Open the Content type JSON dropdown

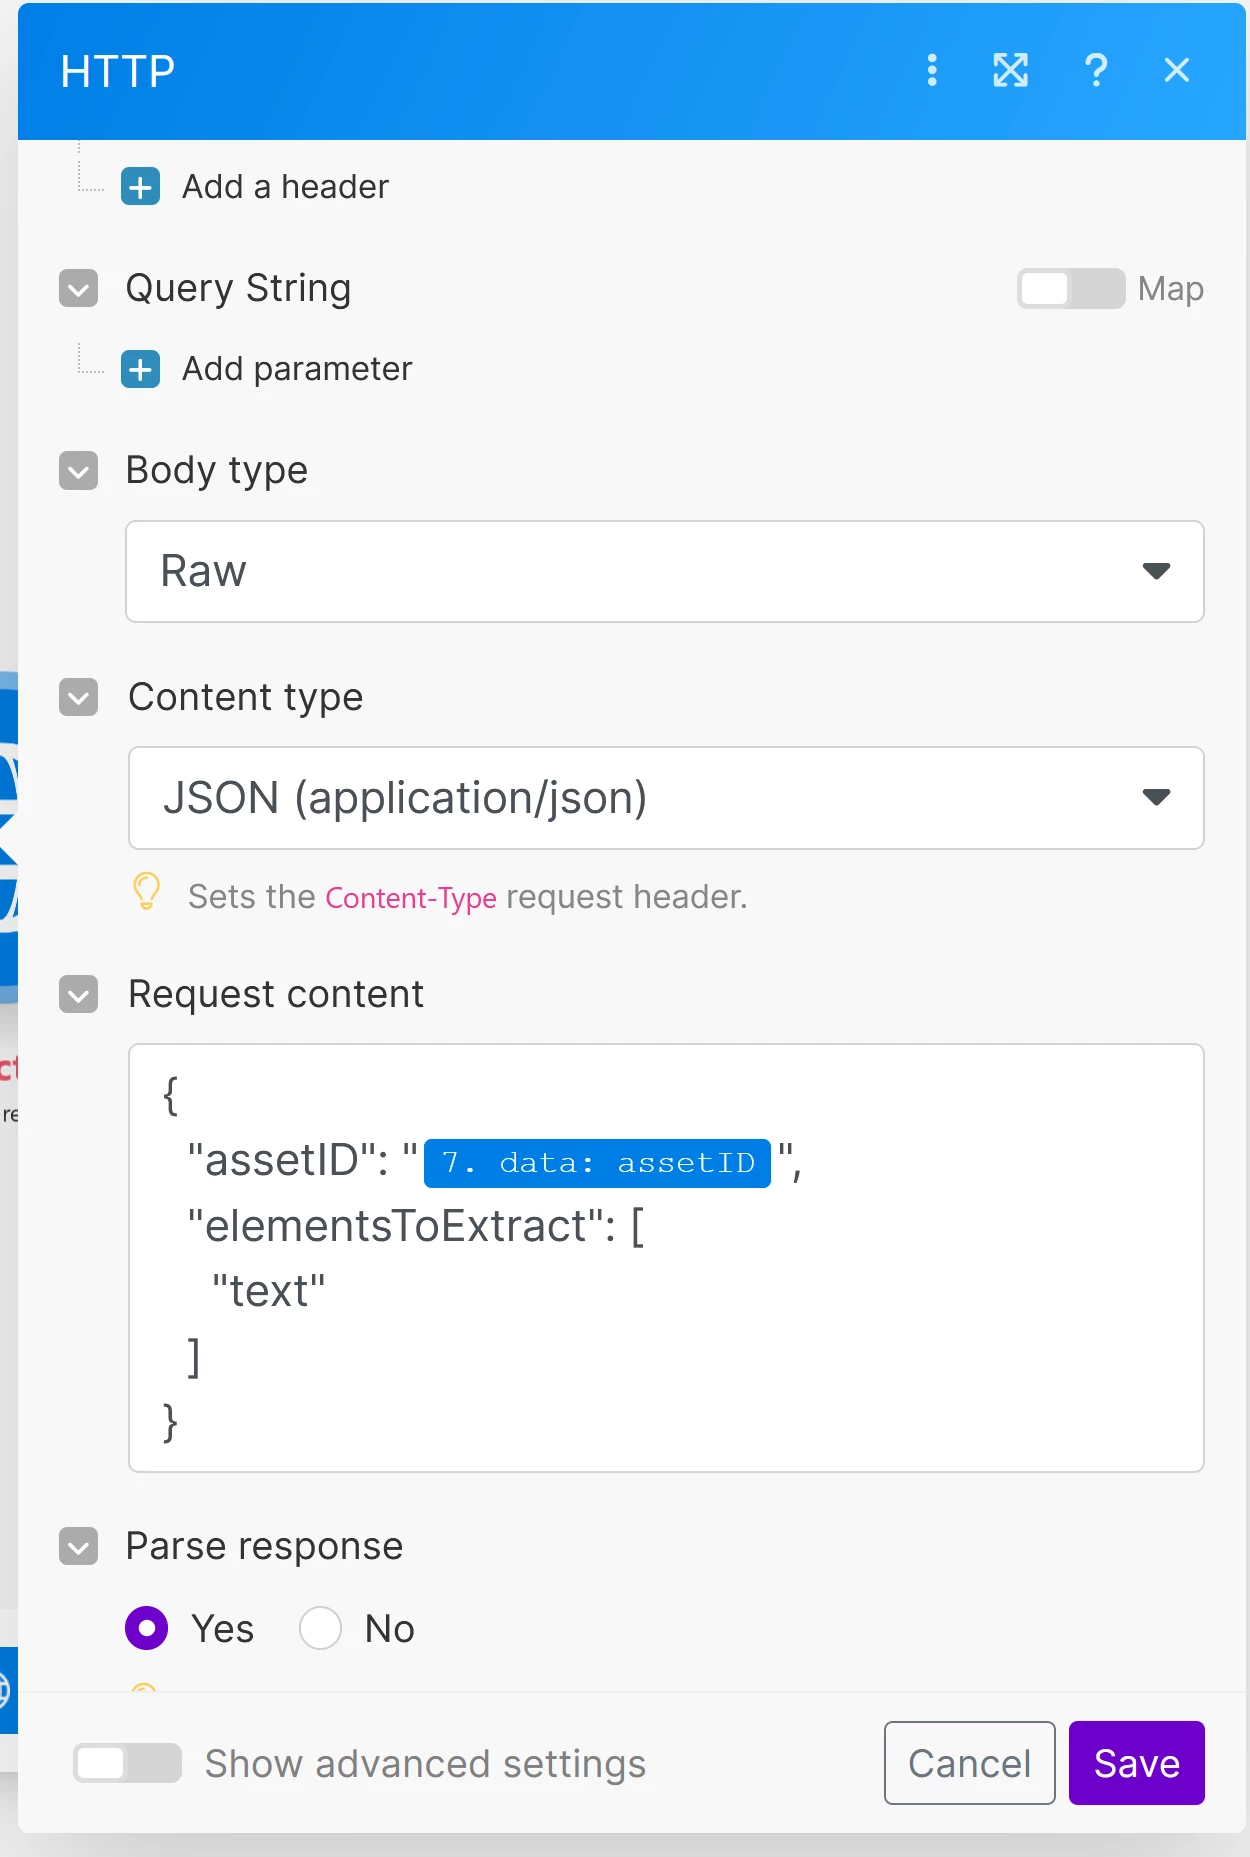[x=665, y=798]
